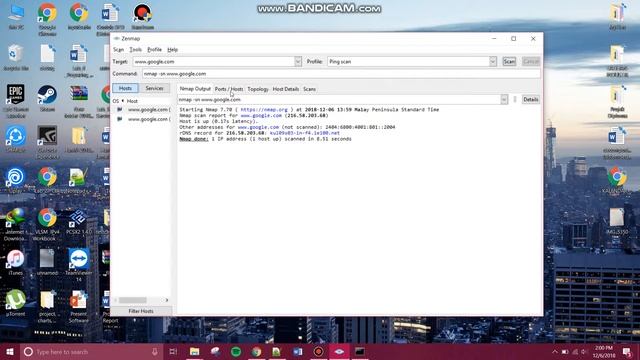Viewport: 640px width, 360px height.
Task: Open Task View from the taskbar
Action: pyautogui.click(x=173, y=351)
